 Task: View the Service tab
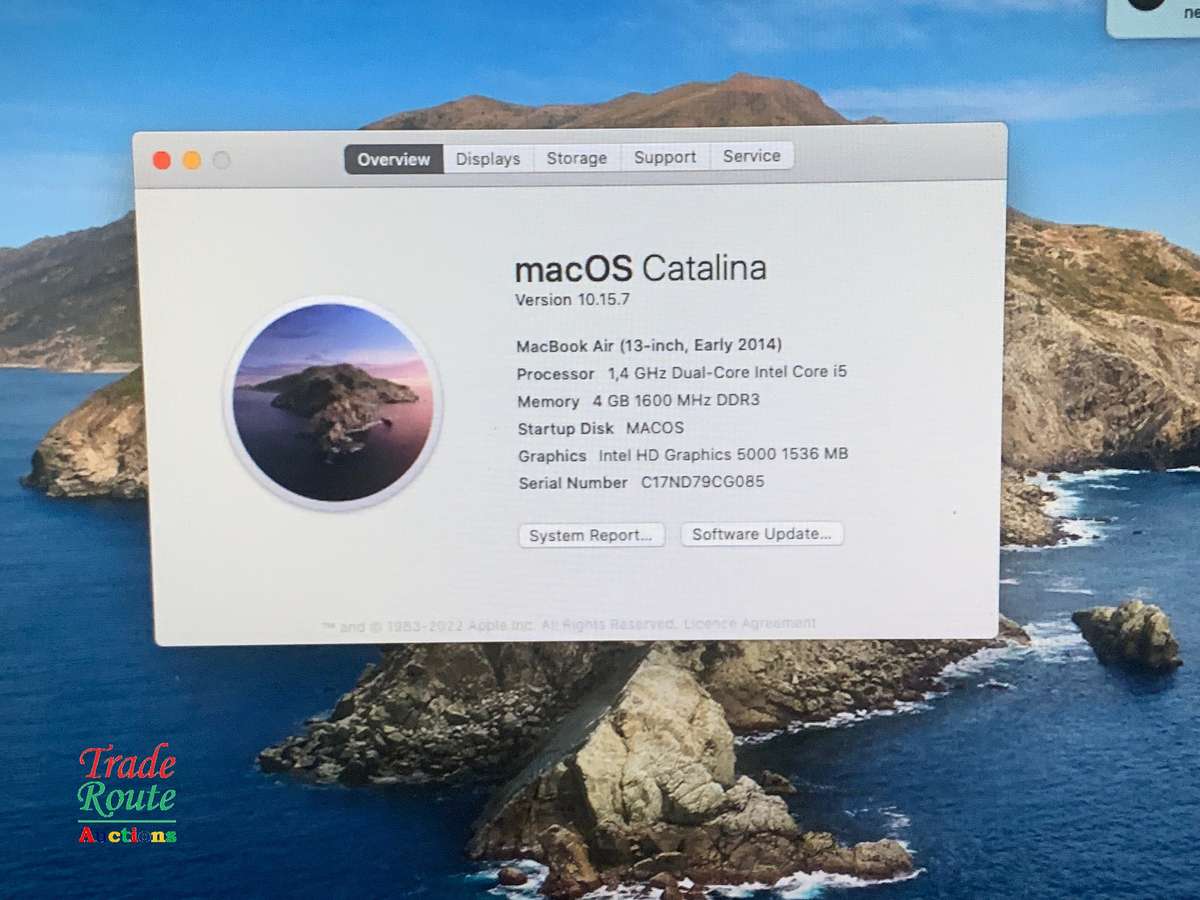(751, 156)
